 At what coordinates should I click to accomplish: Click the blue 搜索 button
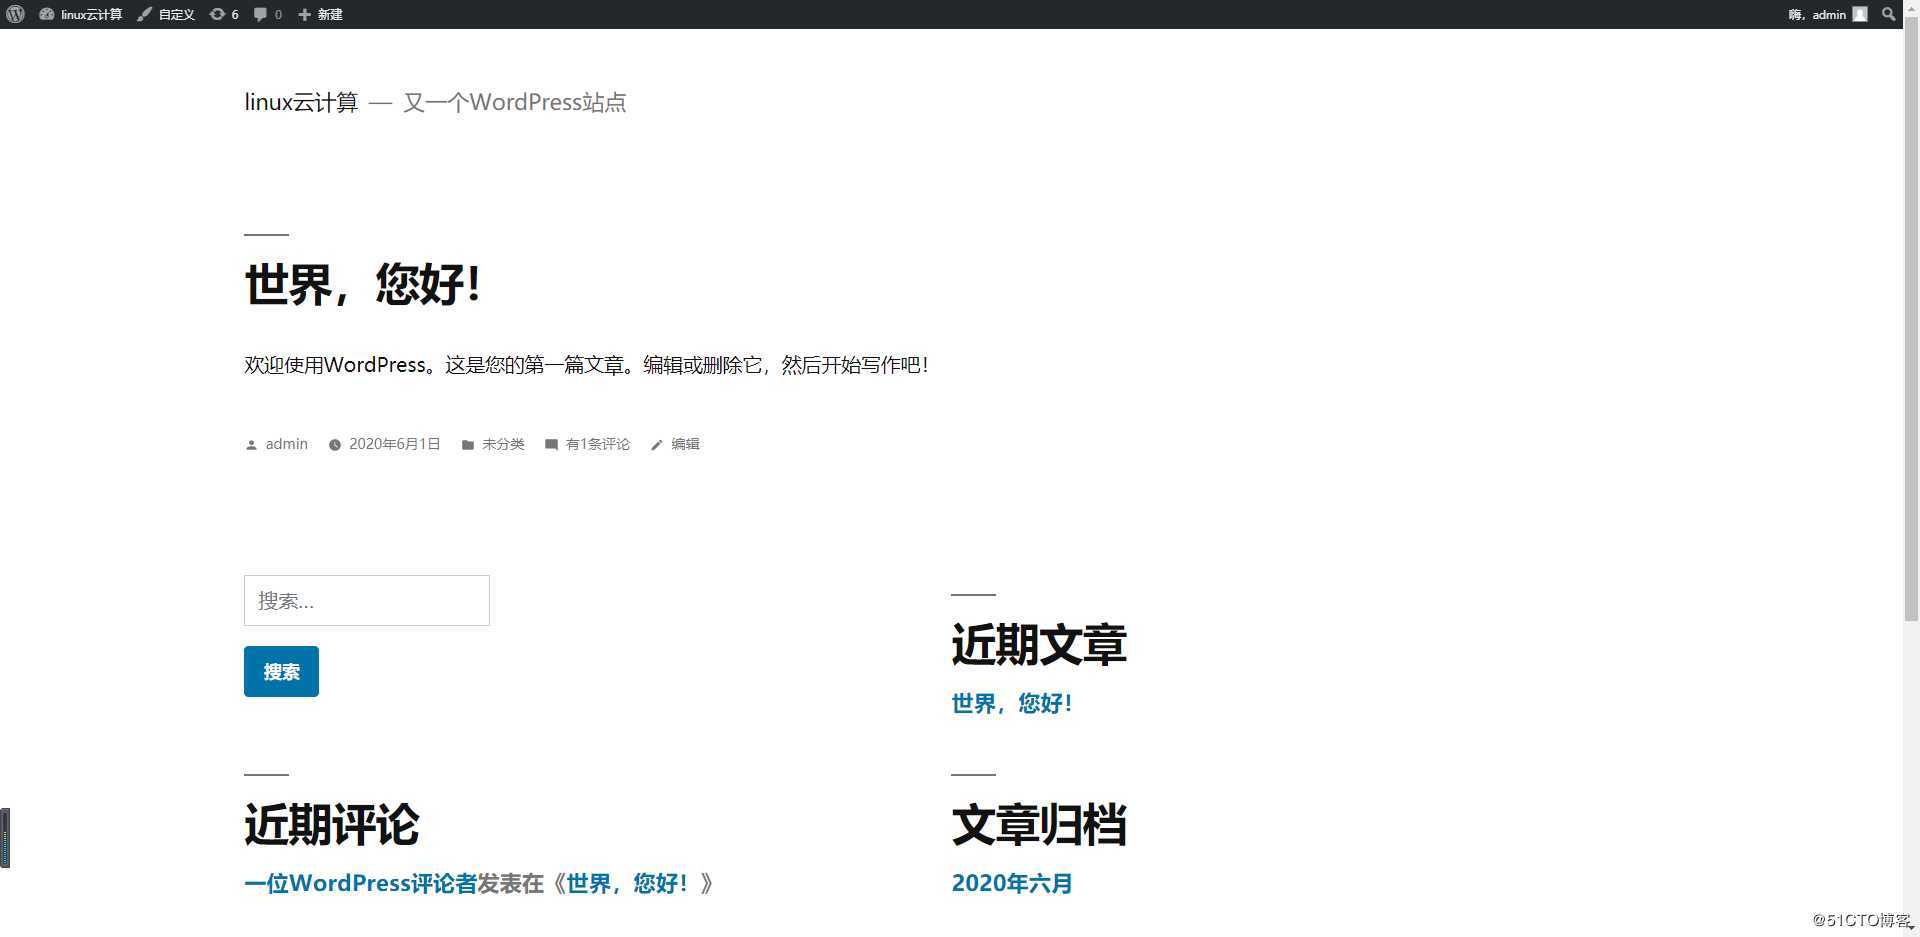point(281,671)
